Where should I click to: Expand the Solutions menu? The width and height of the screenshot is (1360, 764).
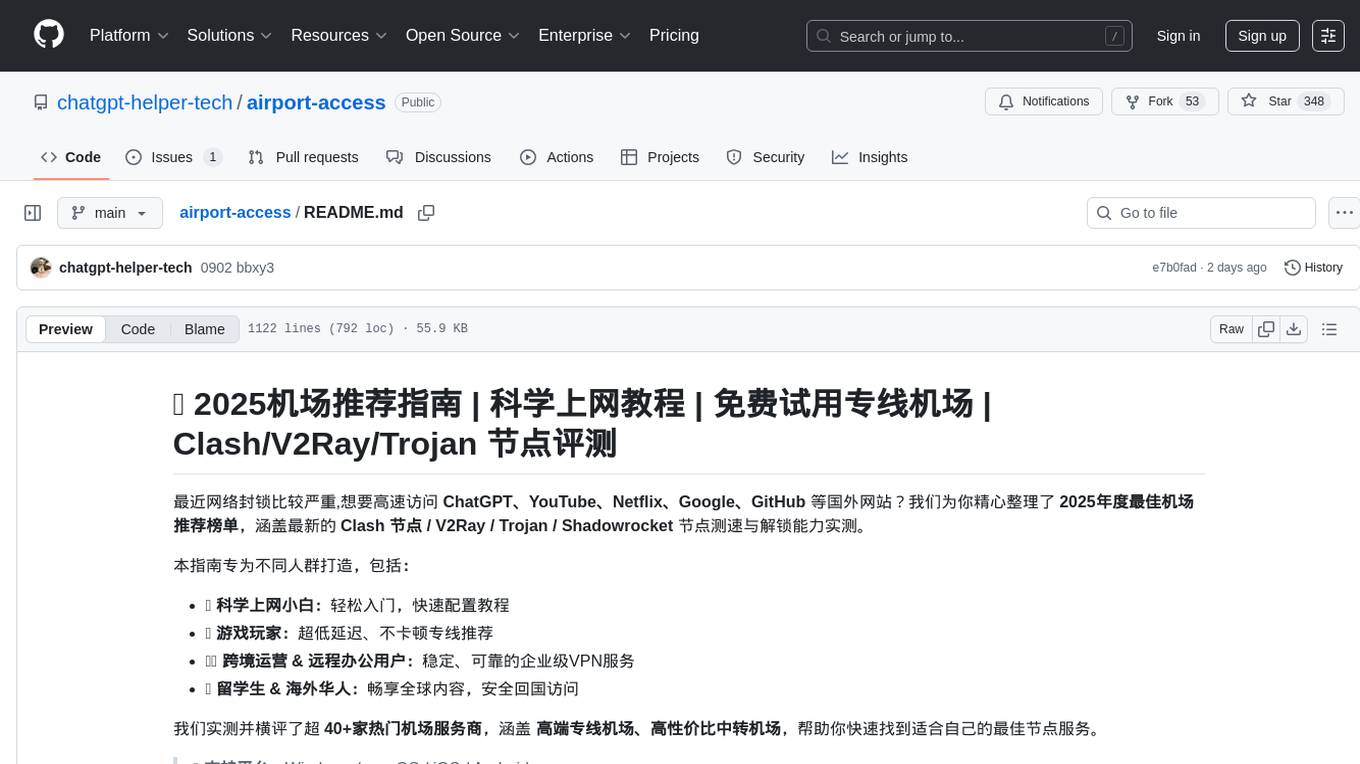pyautogui.click(x=230, y=35)
